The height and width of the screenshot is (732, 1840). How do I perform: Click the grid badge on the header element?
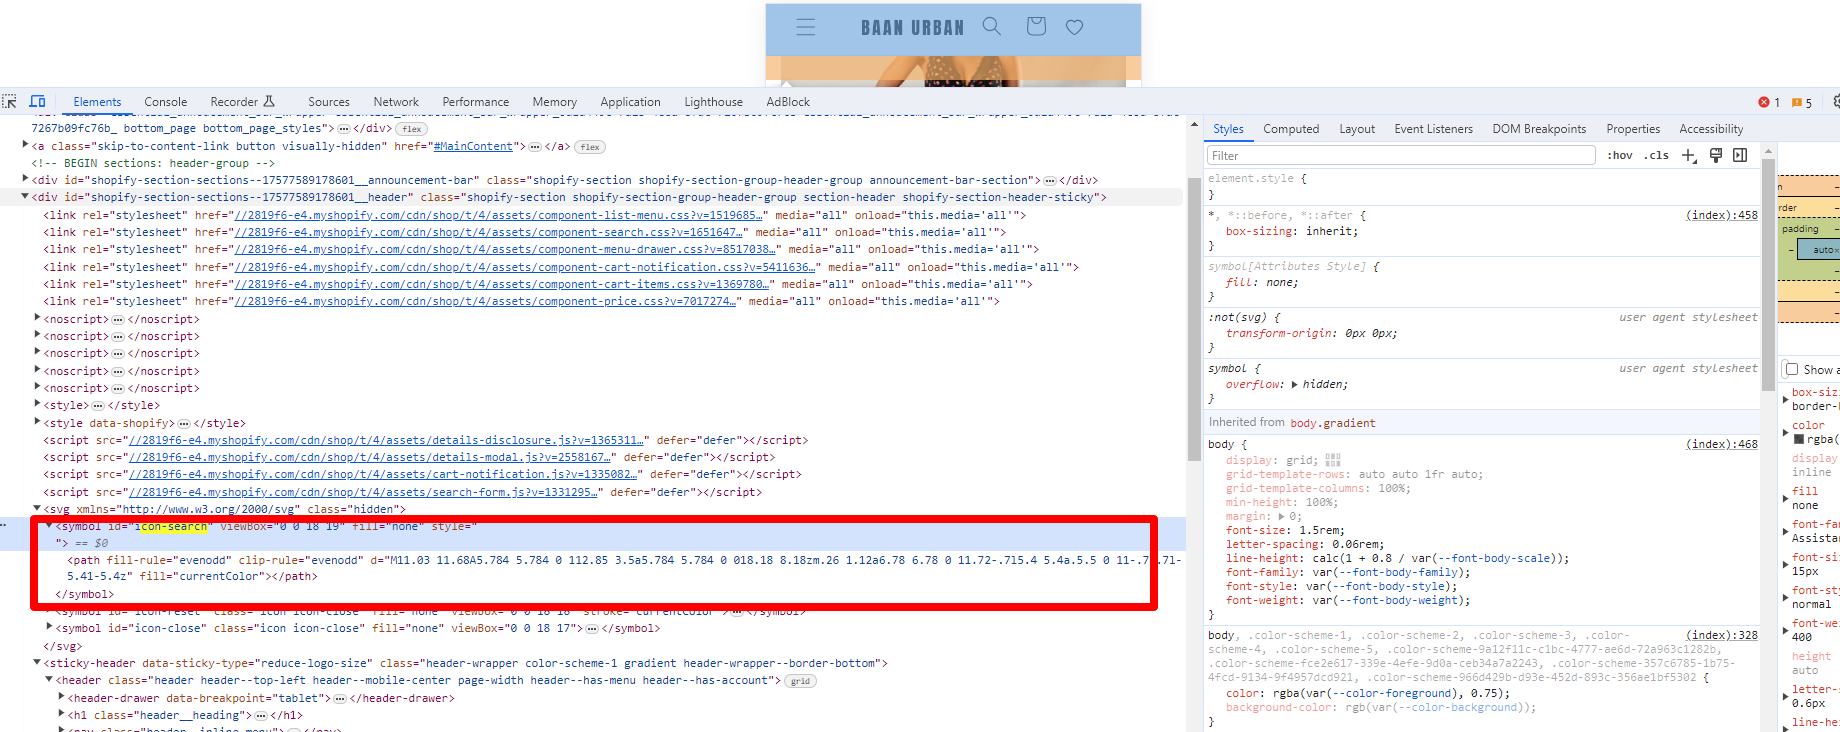coord(800,681)
